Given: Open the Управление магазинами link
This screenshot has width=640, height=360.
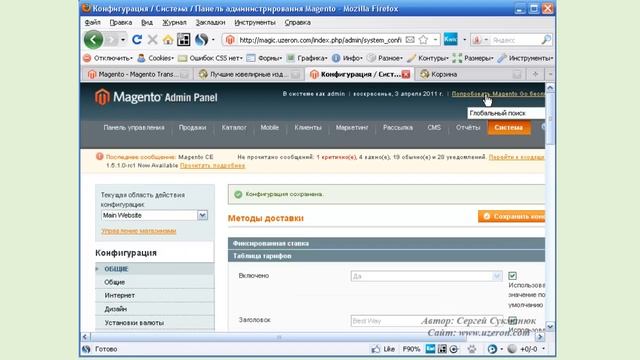Looking at the screenshot, I should 139,231.
